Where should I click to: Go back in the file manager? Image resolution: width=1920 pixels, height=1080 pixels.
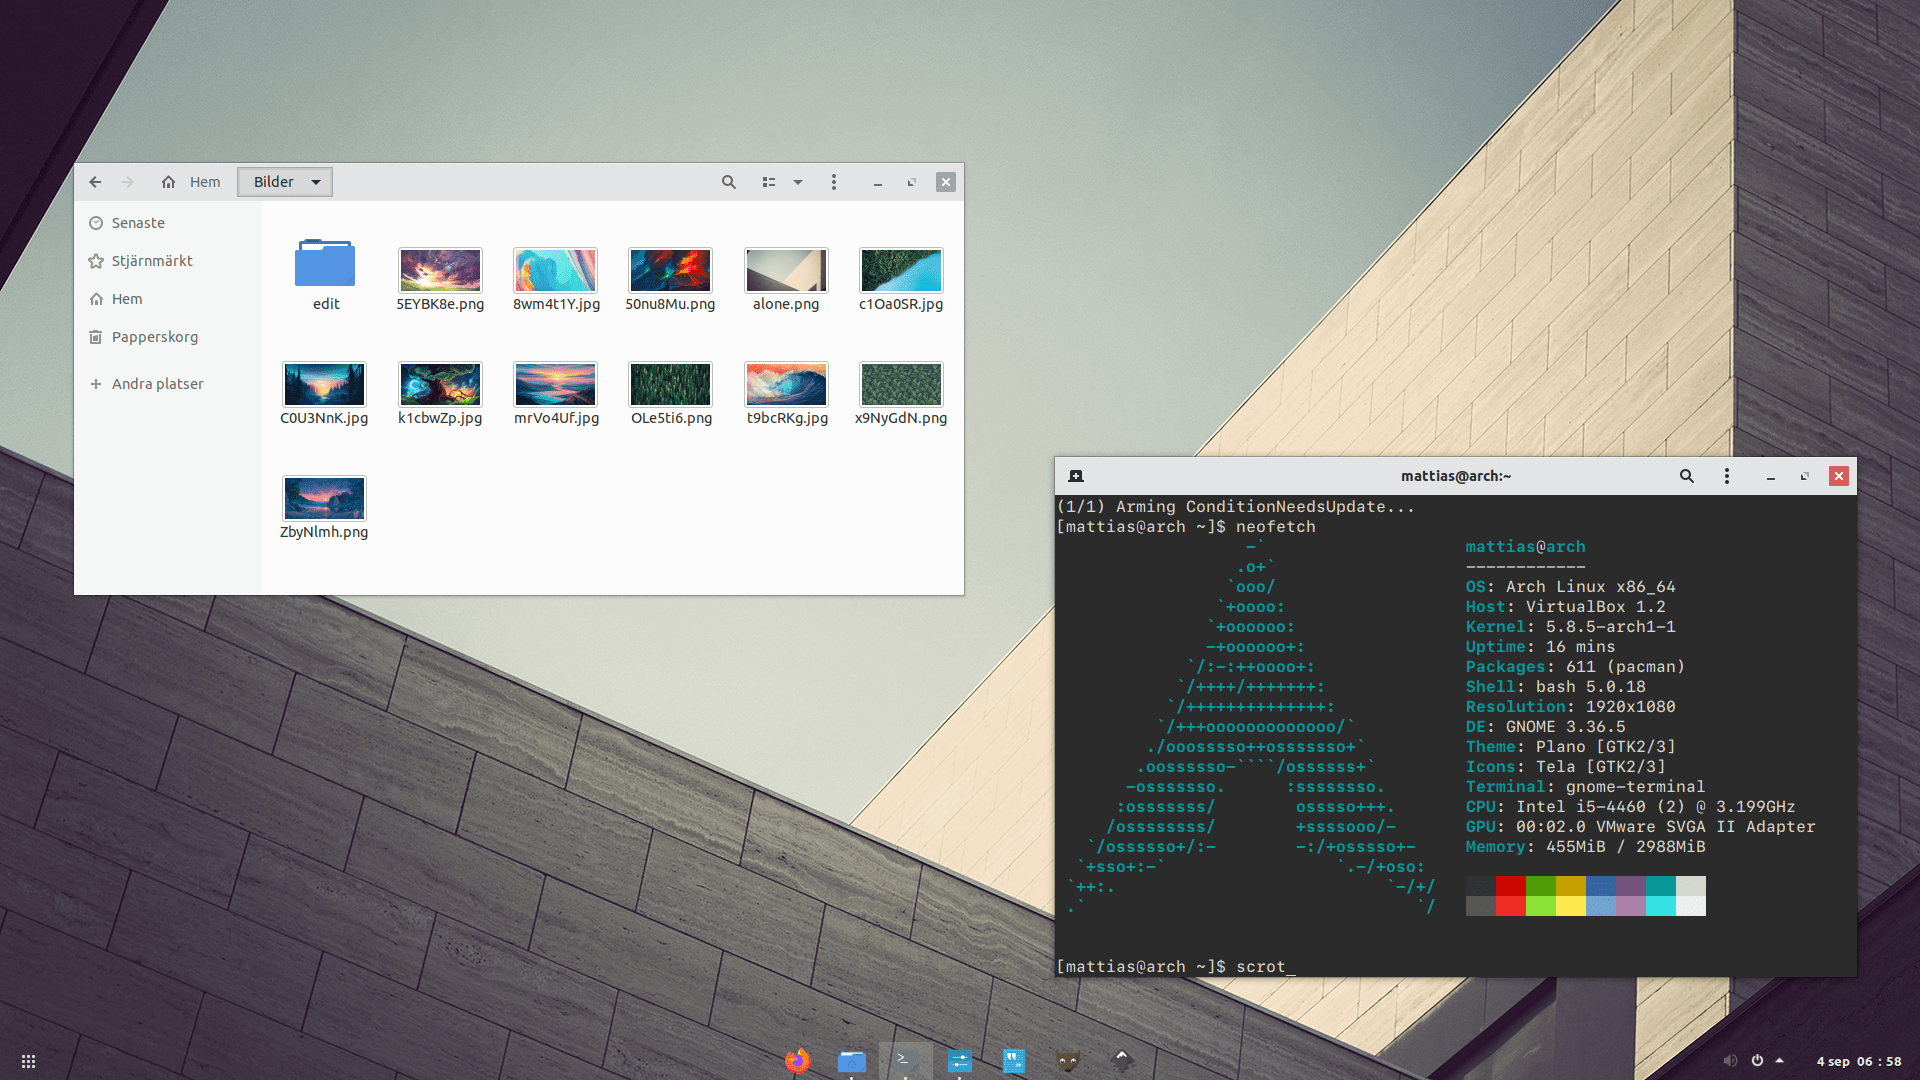[95, 182]
